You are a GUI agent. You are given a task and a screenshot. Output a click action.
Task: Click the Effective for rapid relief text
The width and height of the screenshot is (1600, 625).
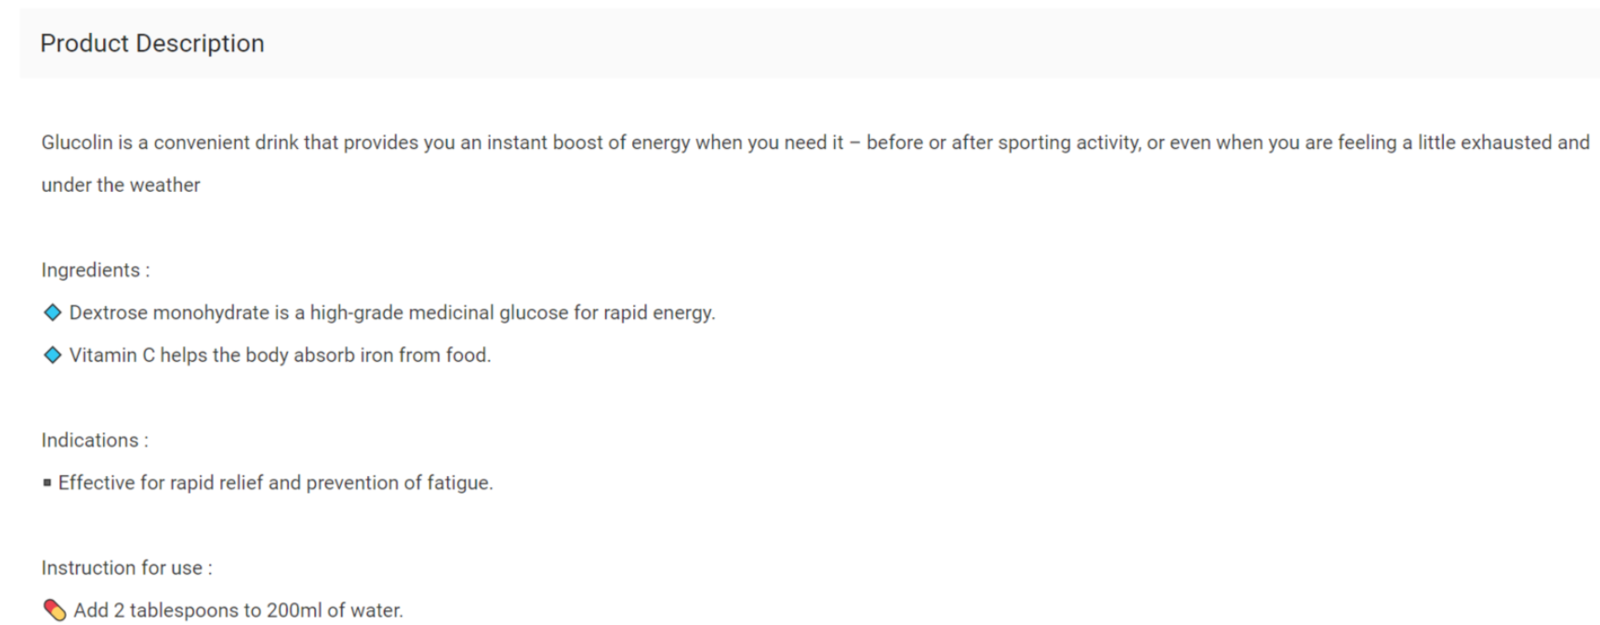275,483
